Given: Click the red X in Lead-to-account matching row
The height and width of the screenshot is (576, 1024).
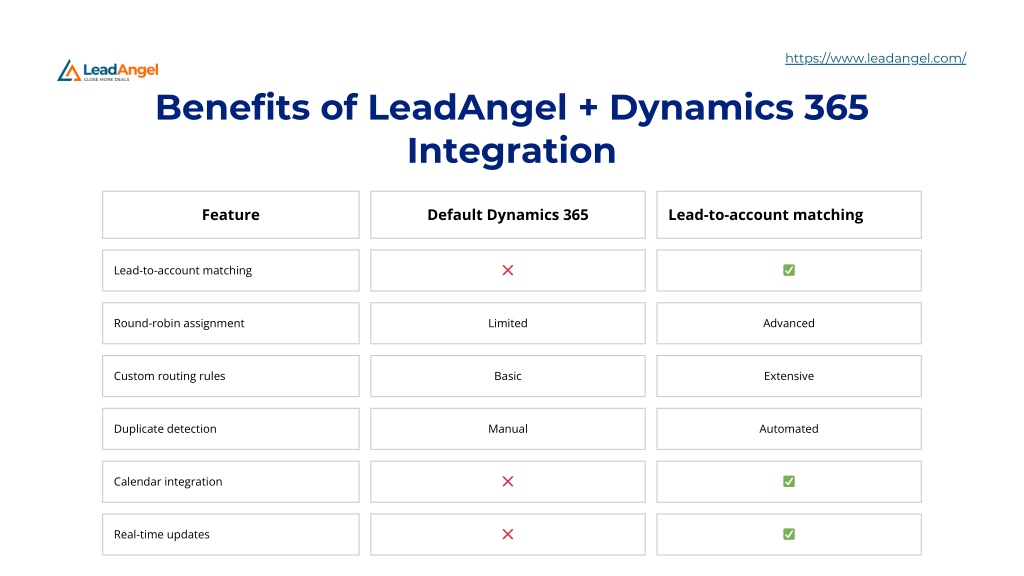Looking at the screenshot, I should pyautogui.click(x=507, y=270).
